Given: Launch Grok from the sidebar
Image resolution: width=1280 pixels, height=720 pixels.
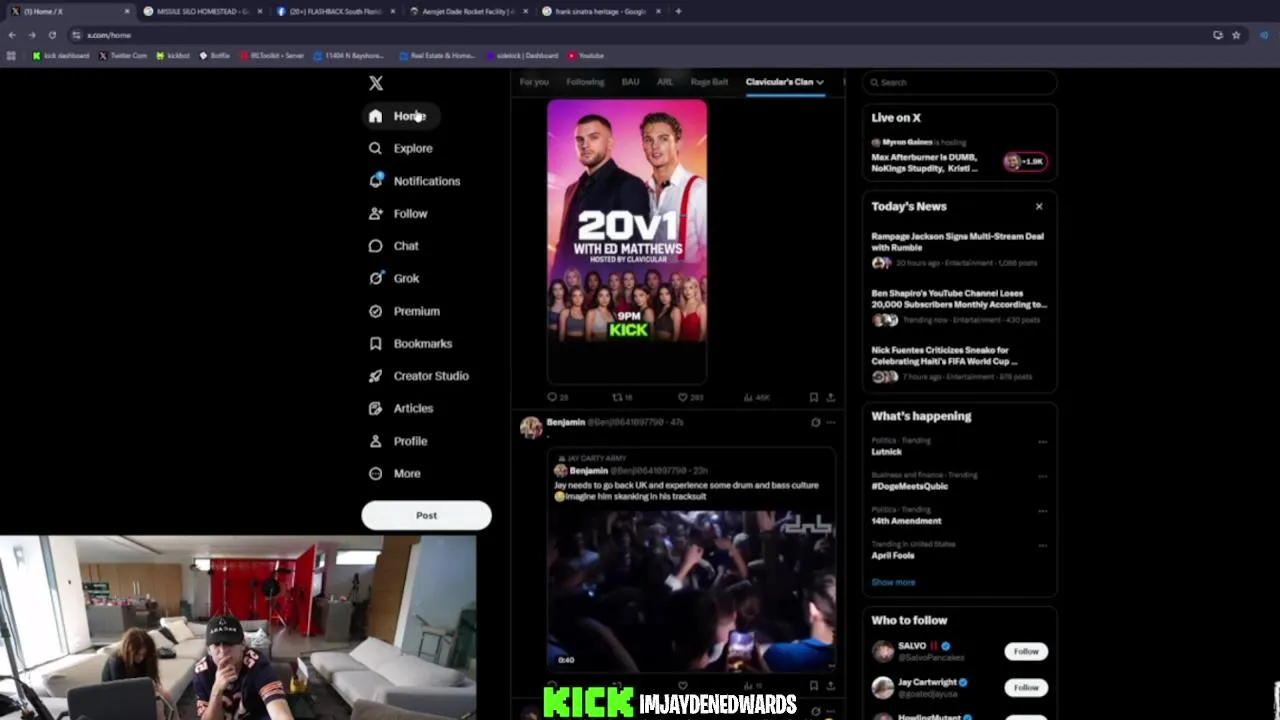Looking at the screenshot, I should tap(394, 278).
